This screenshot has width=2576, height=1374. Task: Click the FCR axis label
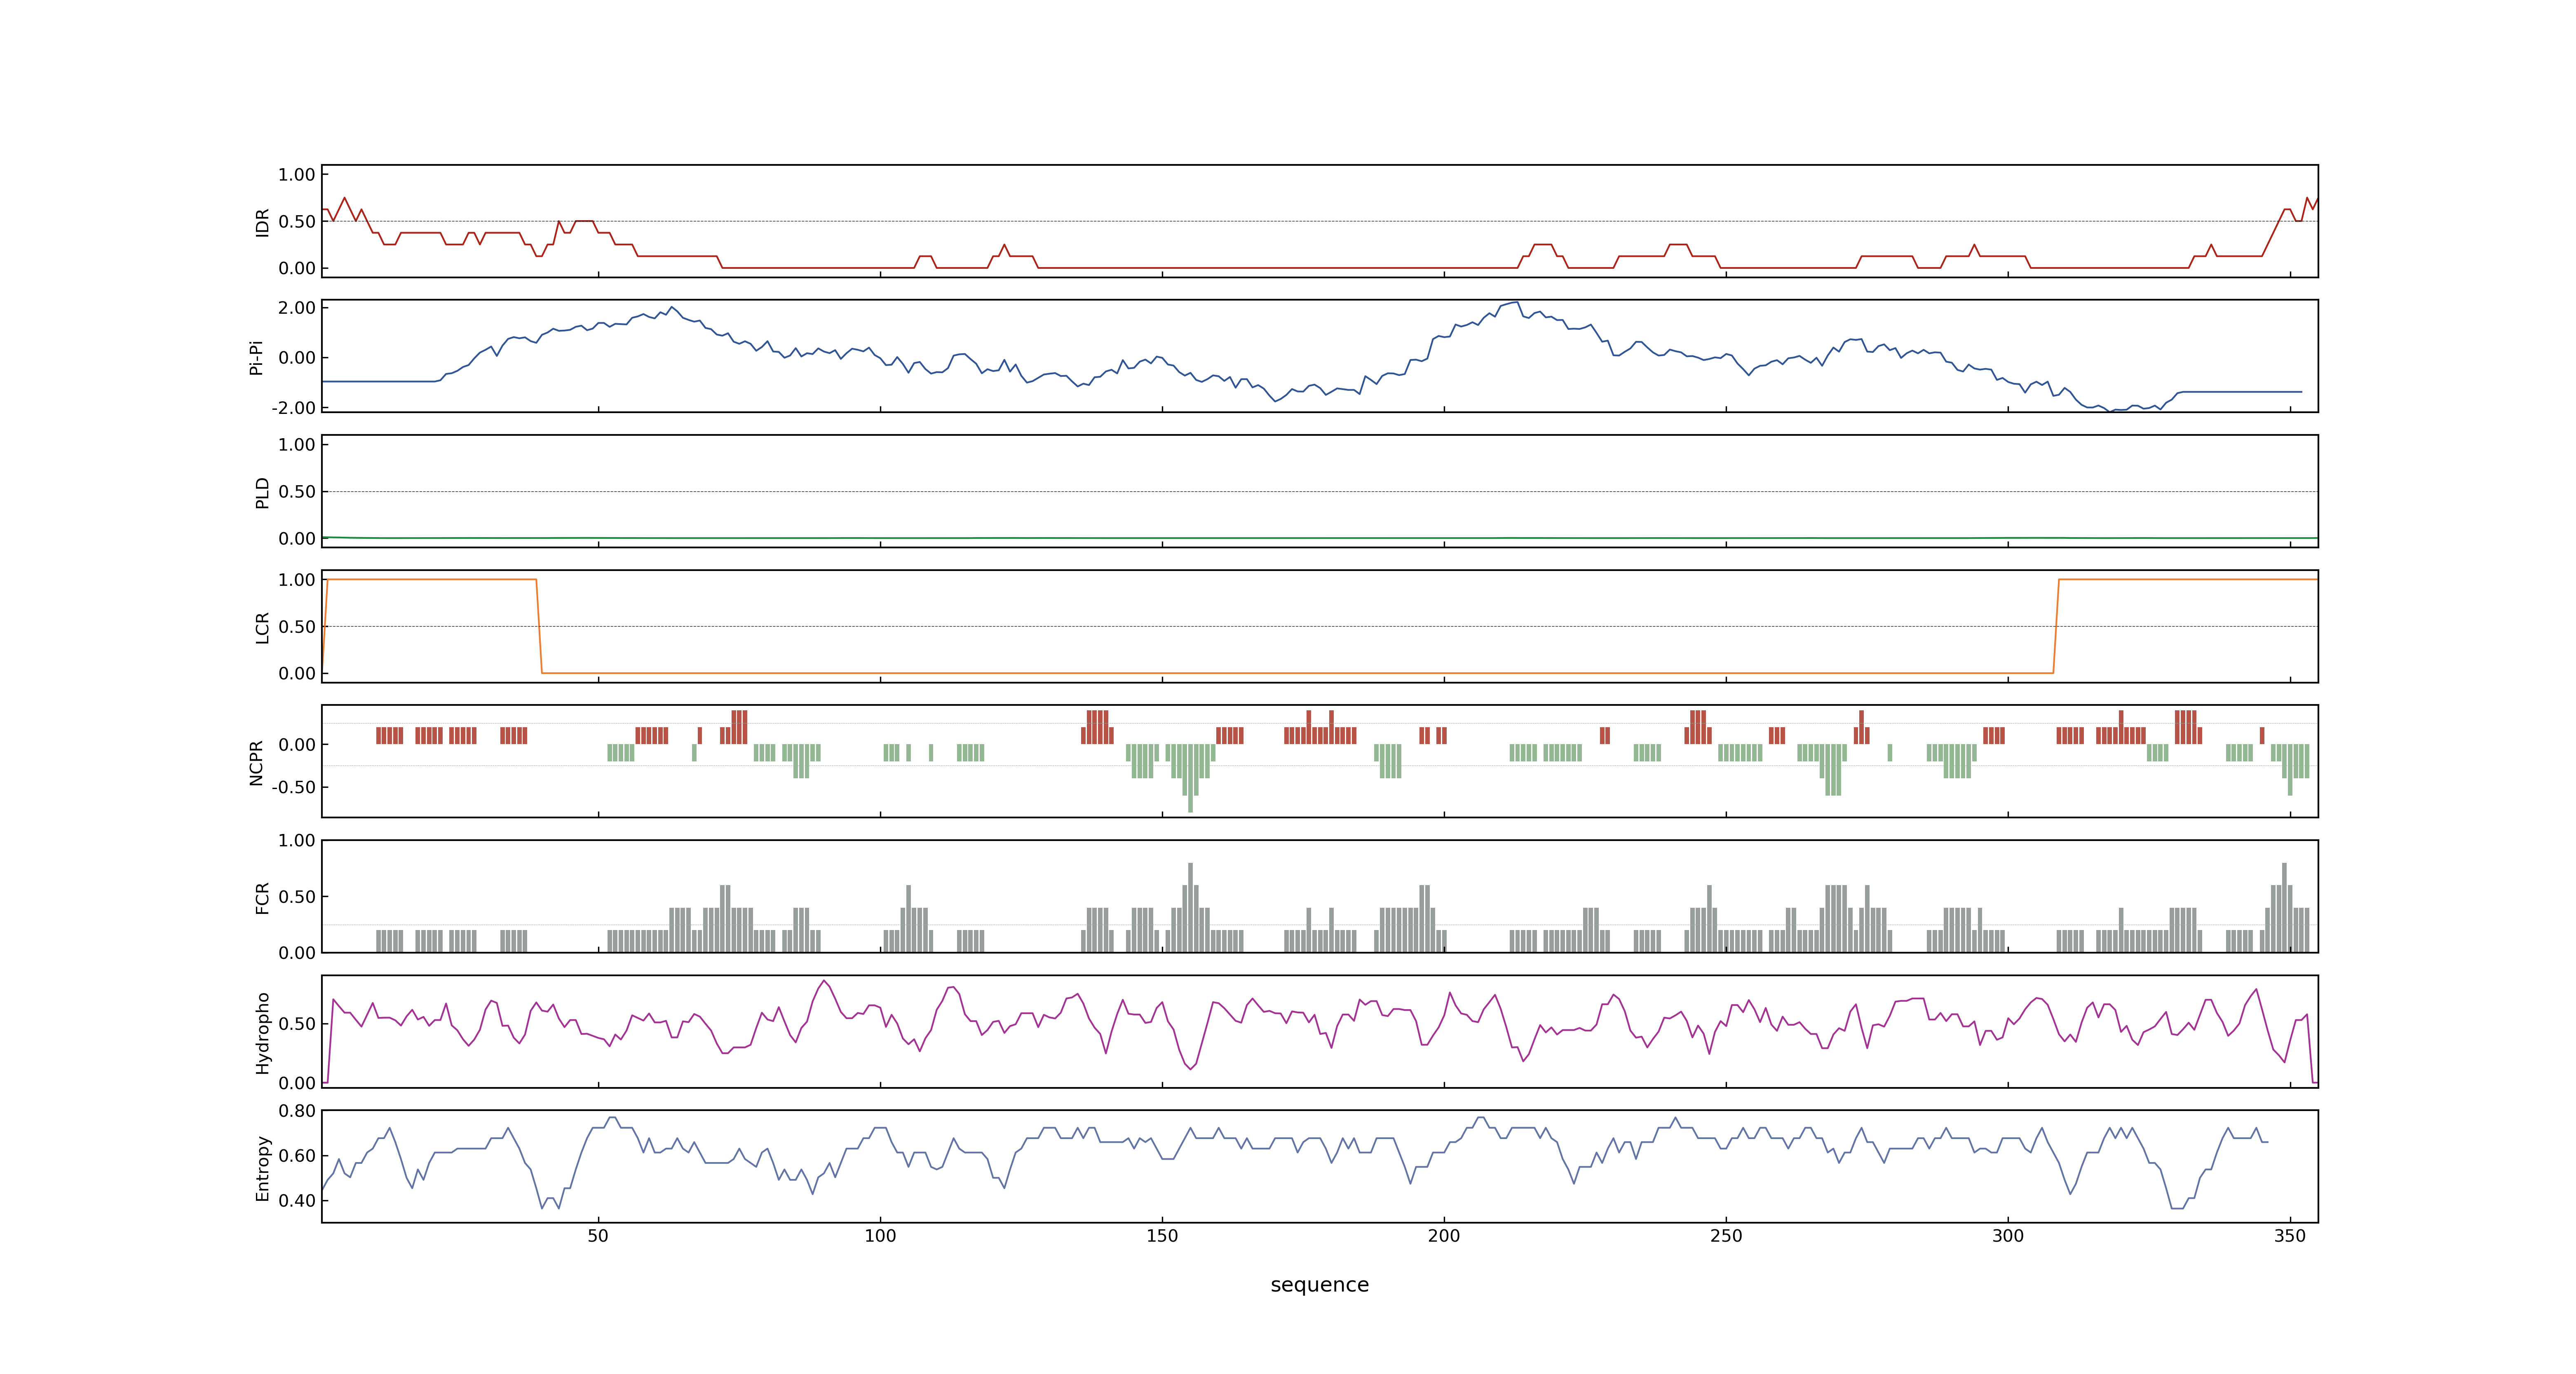click(x=262, y=897)
